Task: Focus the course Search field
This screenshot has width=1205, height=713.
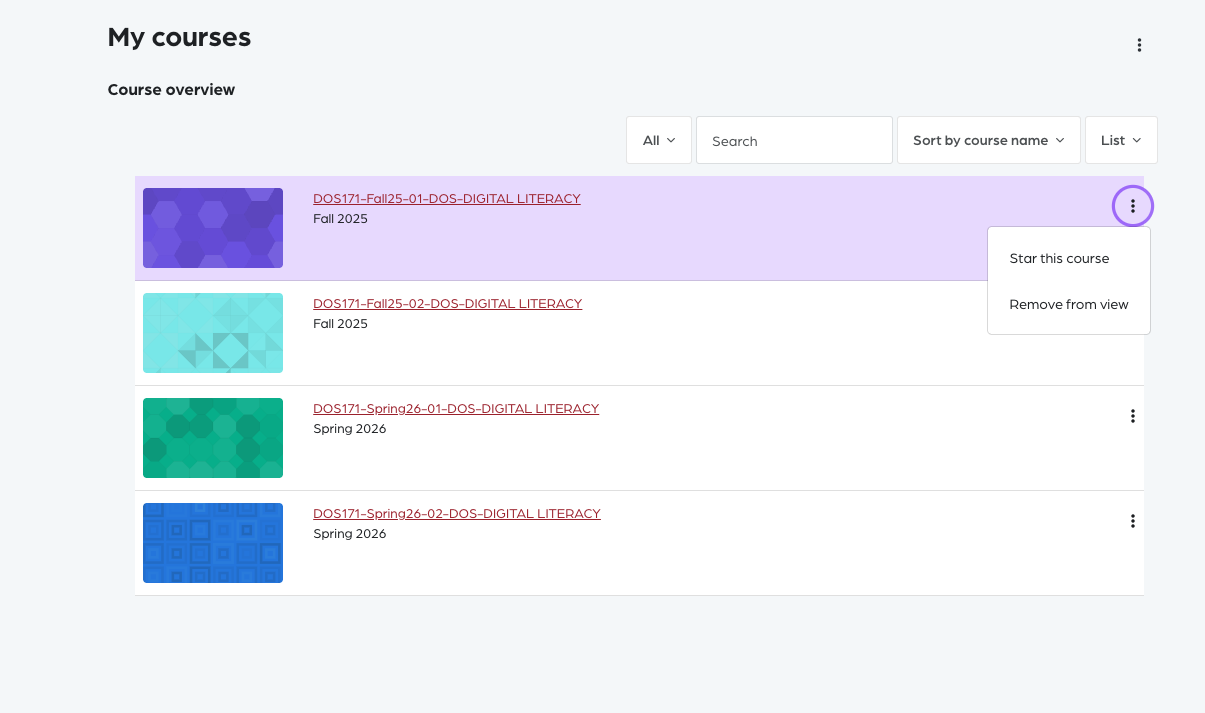Action: (x=794, y=140)
